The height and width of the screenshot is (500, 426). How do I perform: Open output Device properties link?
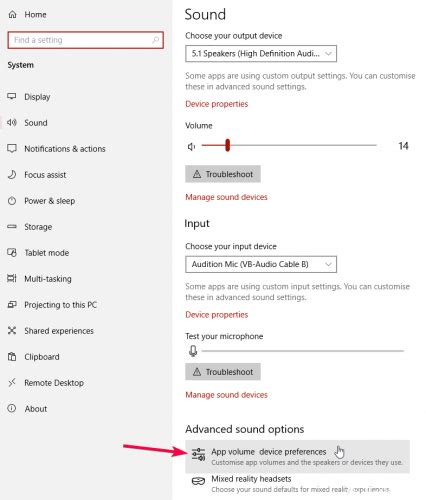[217, 104]
